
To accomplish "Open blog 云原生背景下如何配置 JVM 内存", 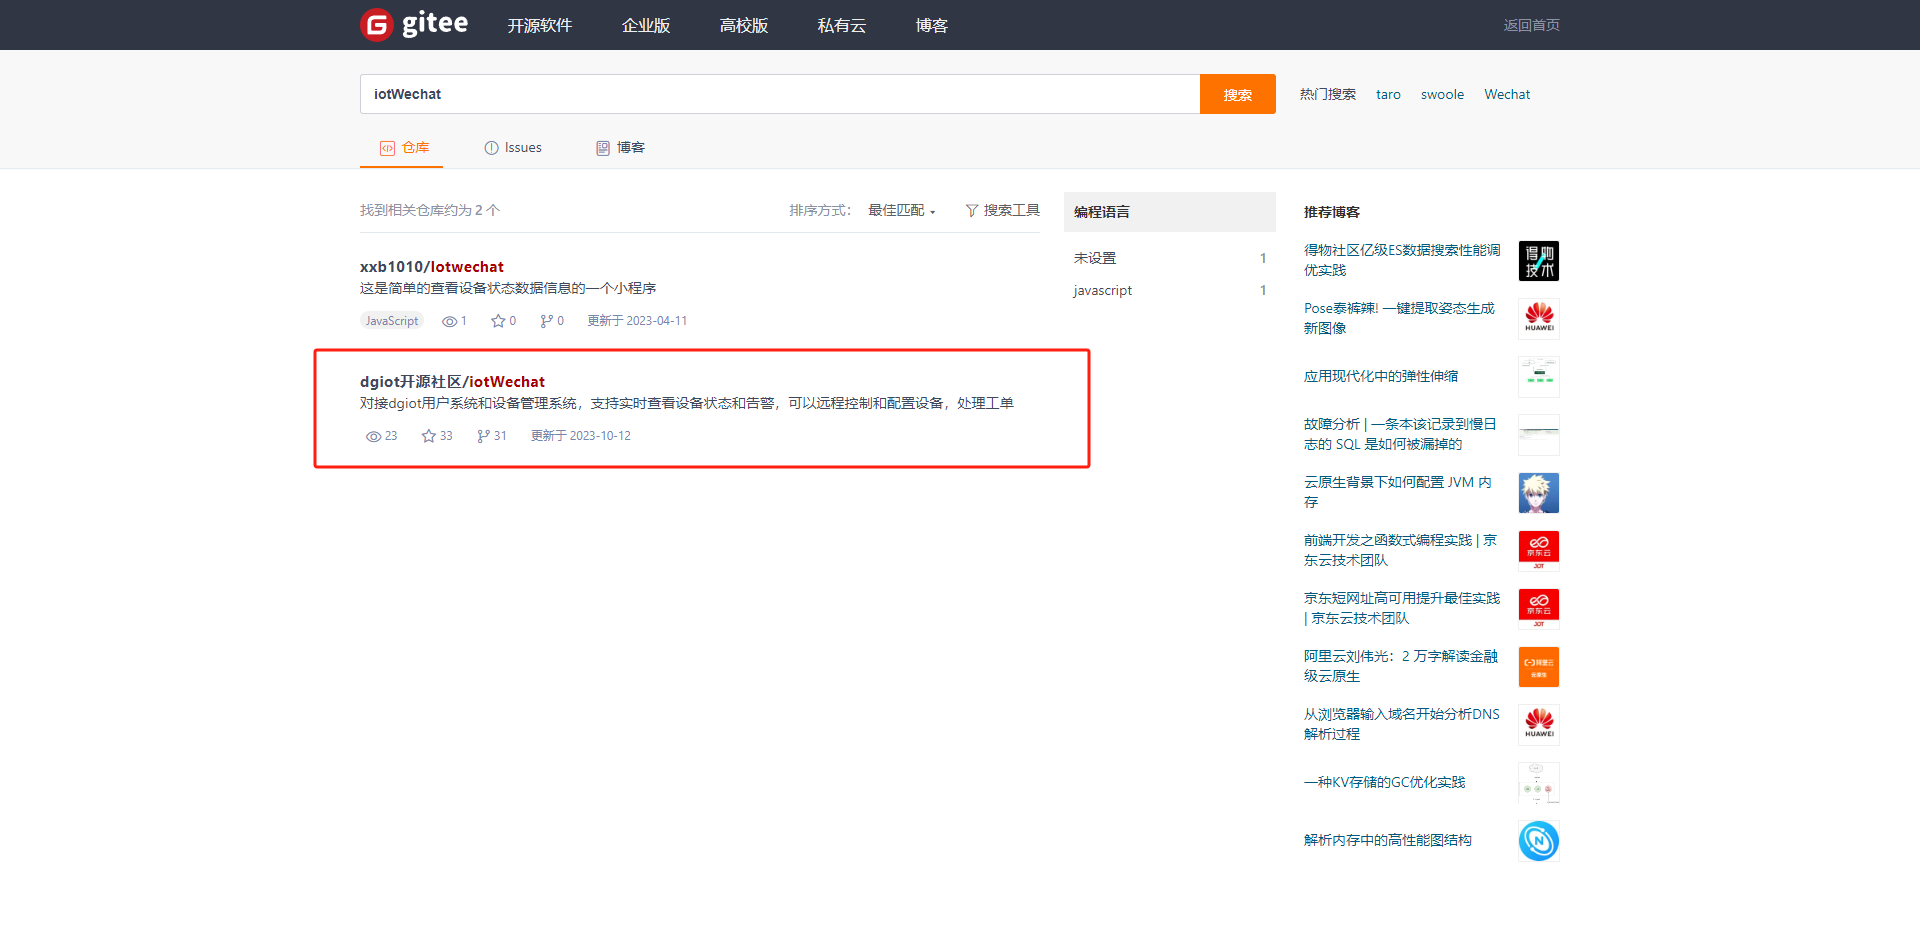I will point(1398,492).
